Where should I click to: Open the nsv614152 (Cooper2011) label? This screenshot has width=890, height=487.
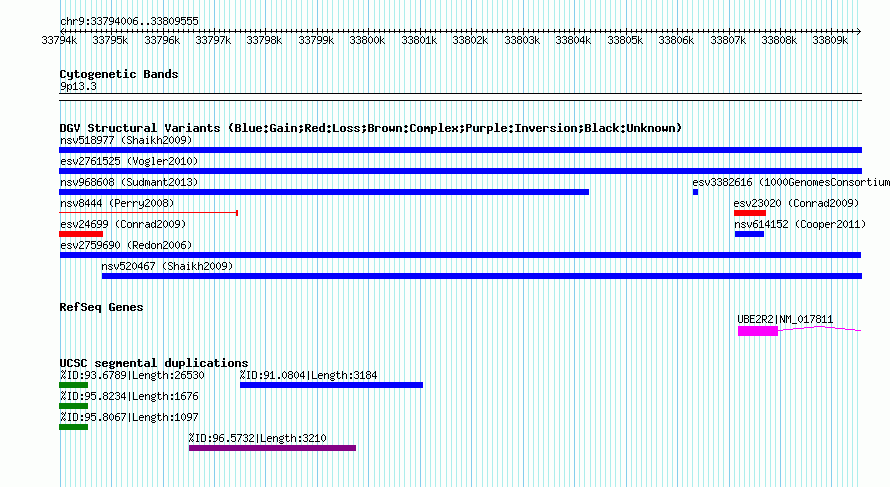pyautogui.click(x=800, y=224)
